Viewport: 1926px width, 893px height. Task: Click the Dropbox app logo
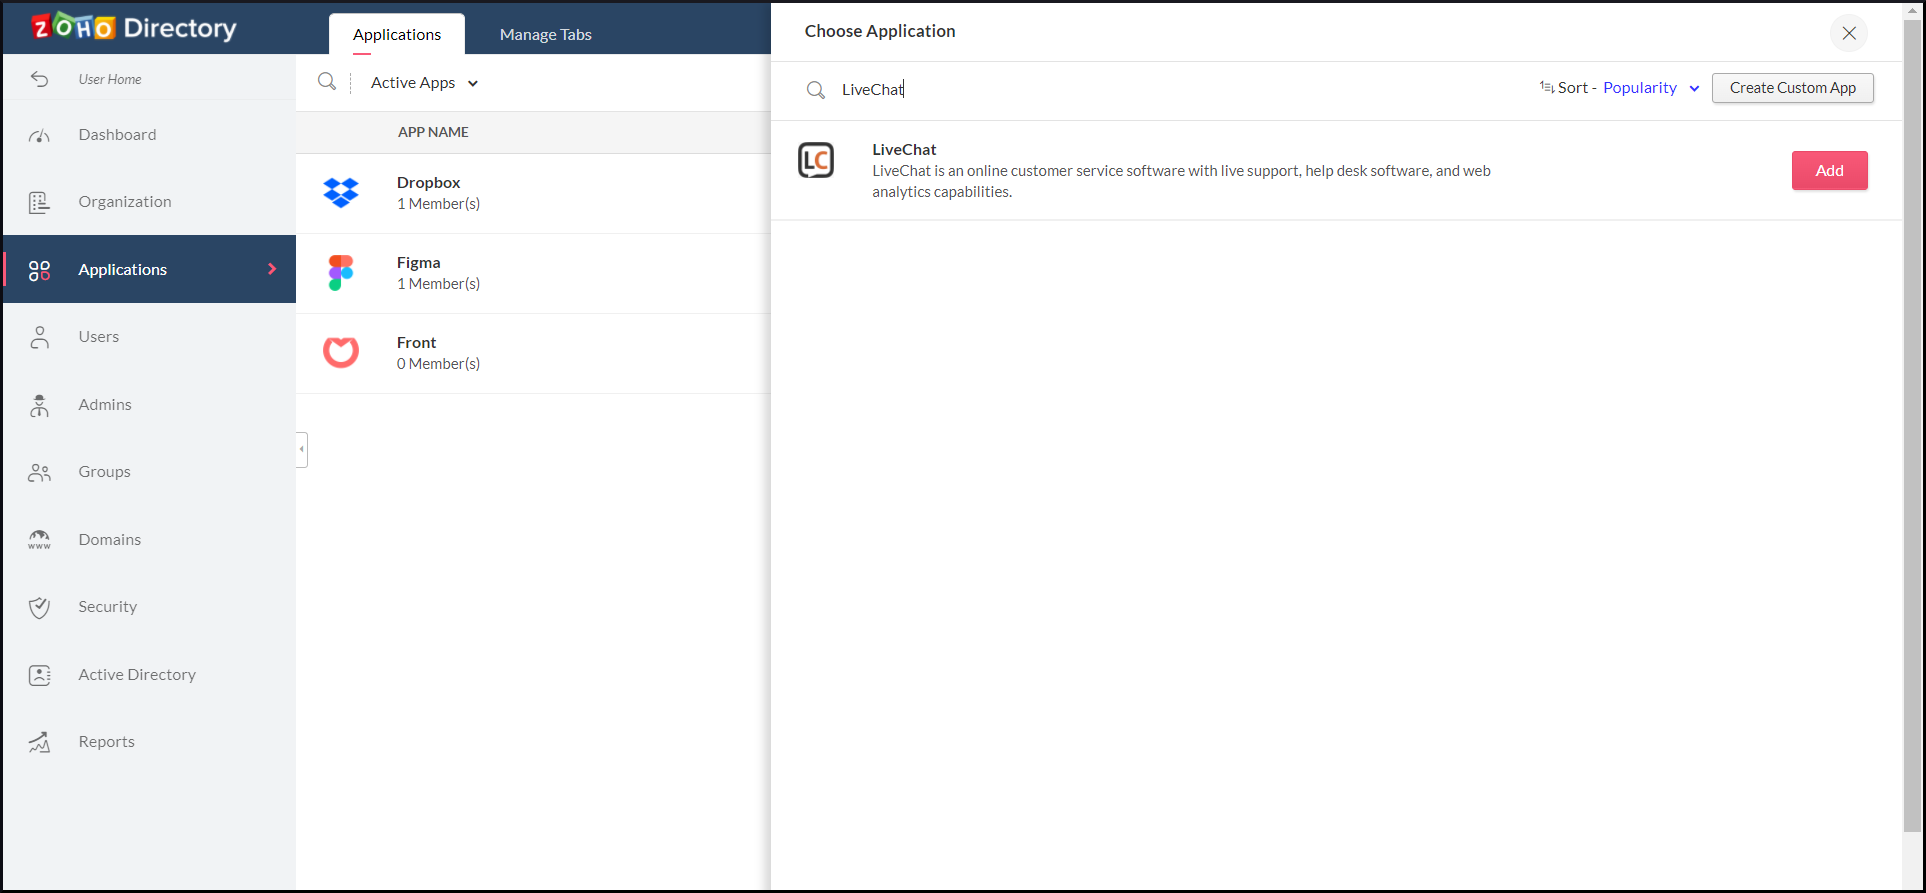pos(341,192)
